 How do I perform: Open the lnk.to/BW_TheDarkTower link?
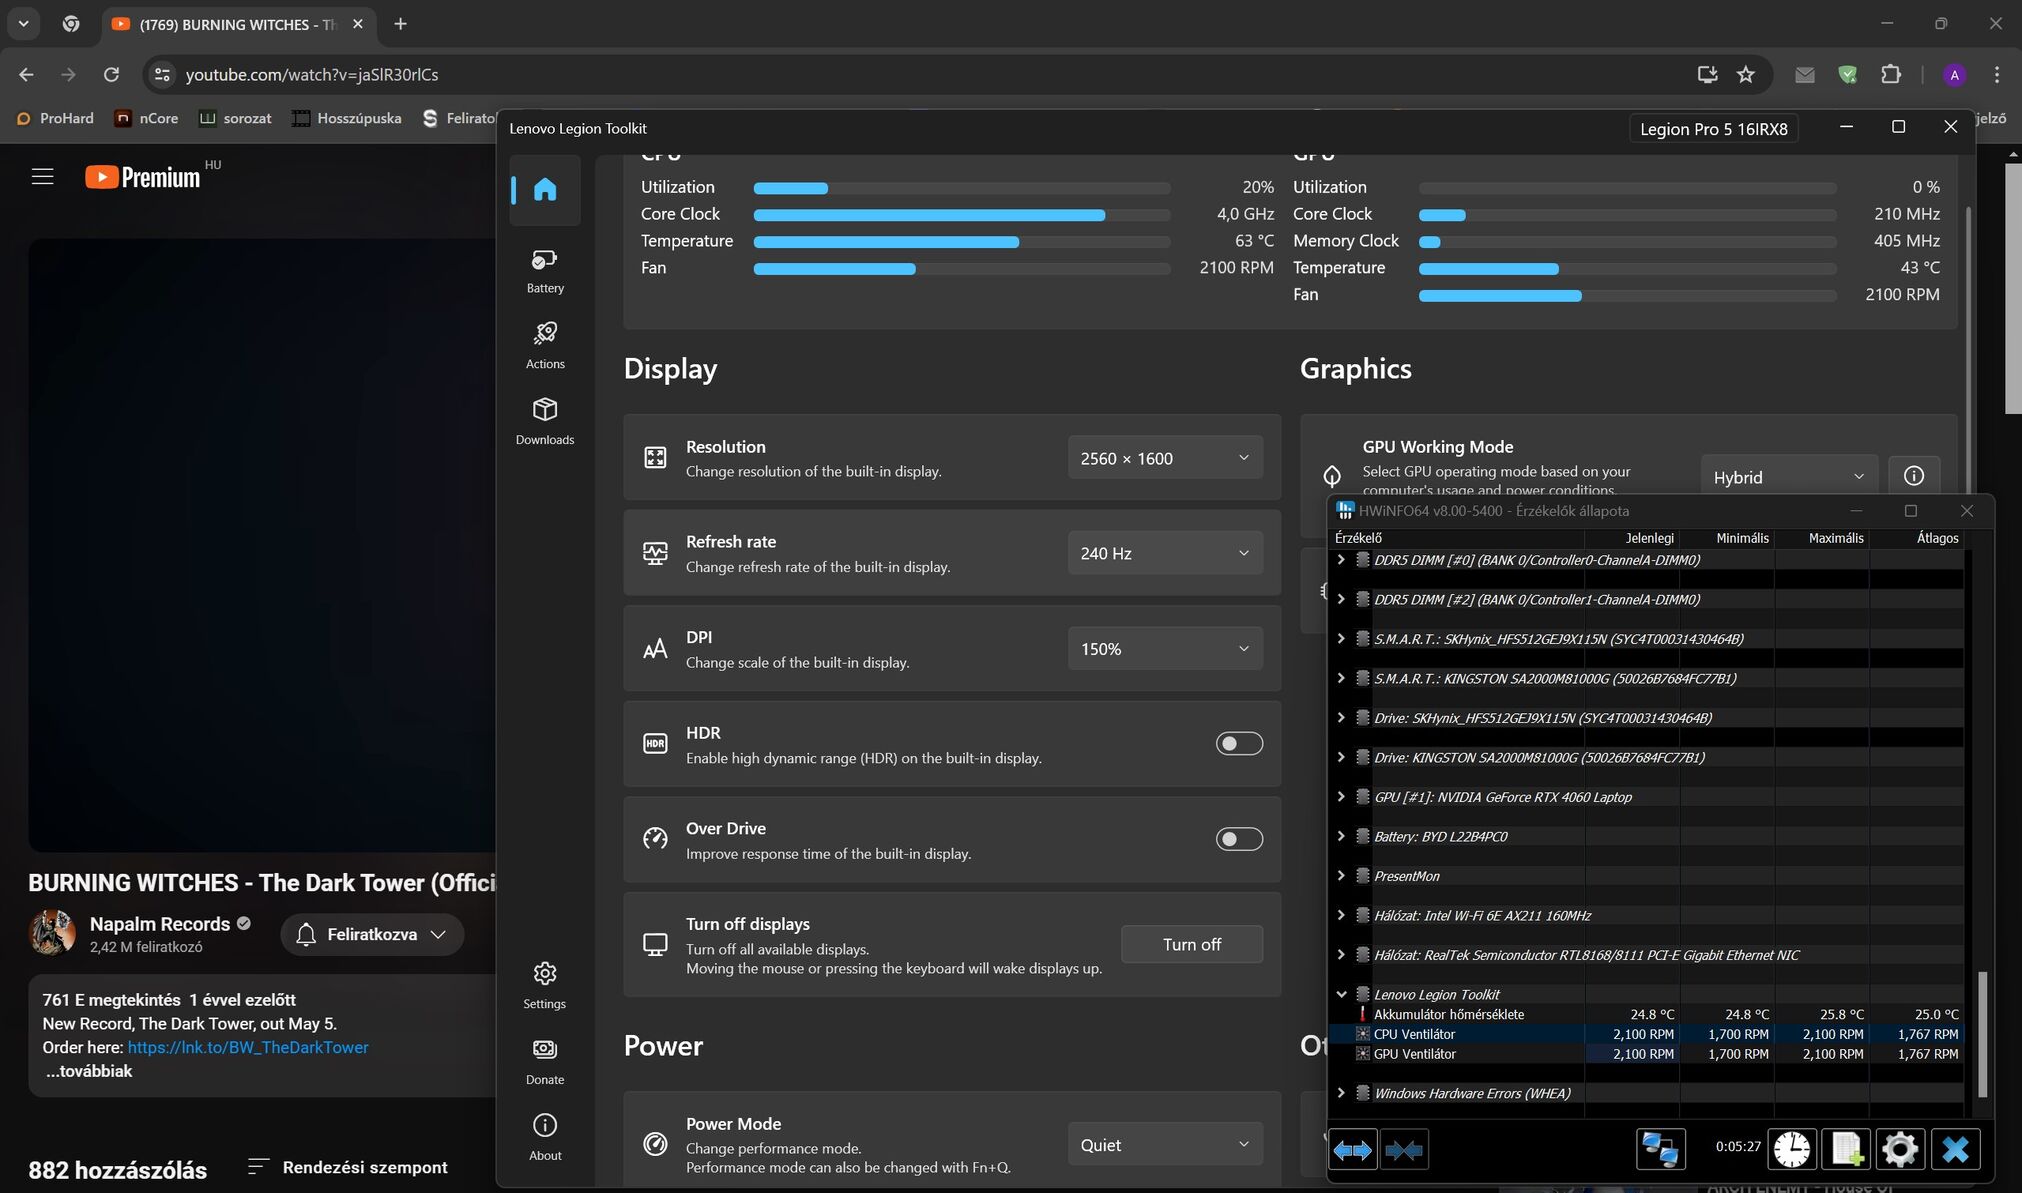pos(248,1047)
